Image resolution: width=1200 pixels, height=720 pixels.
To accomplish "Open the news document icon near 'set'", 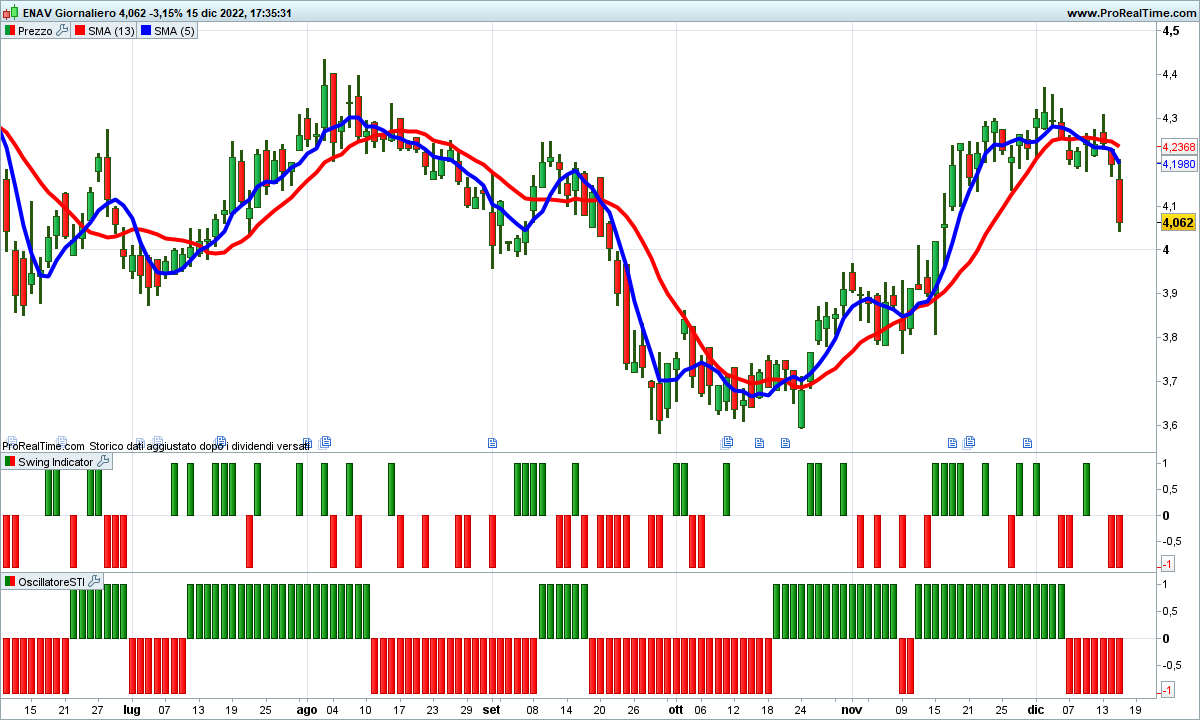I will (x=491, y=442).
